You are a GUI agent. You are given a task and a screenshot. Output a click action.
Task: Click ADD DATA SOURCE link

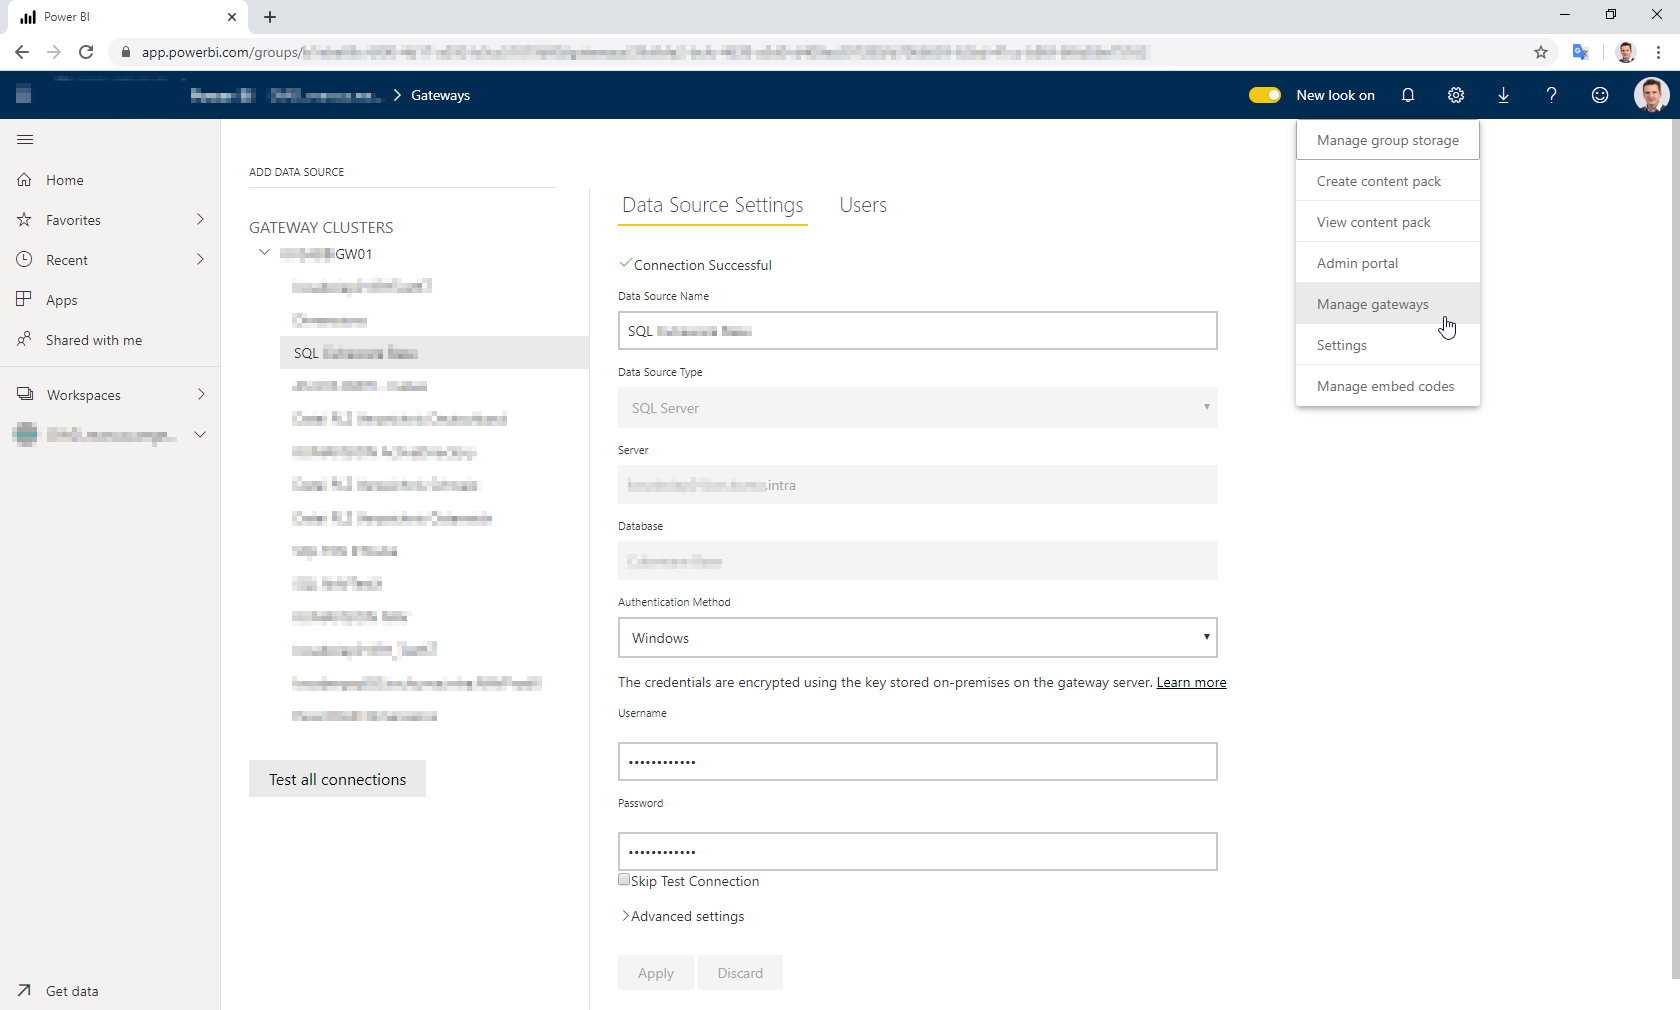[296, 172]
